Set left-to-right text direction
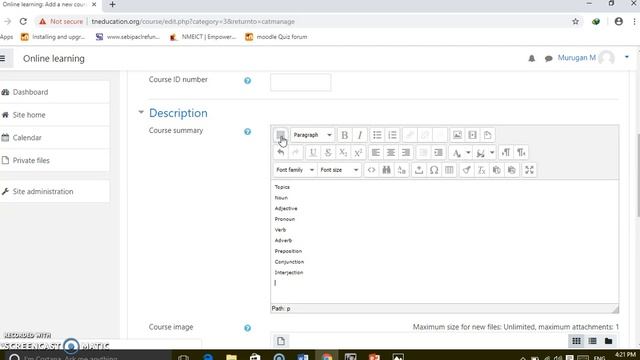 [x=506, y=153]
